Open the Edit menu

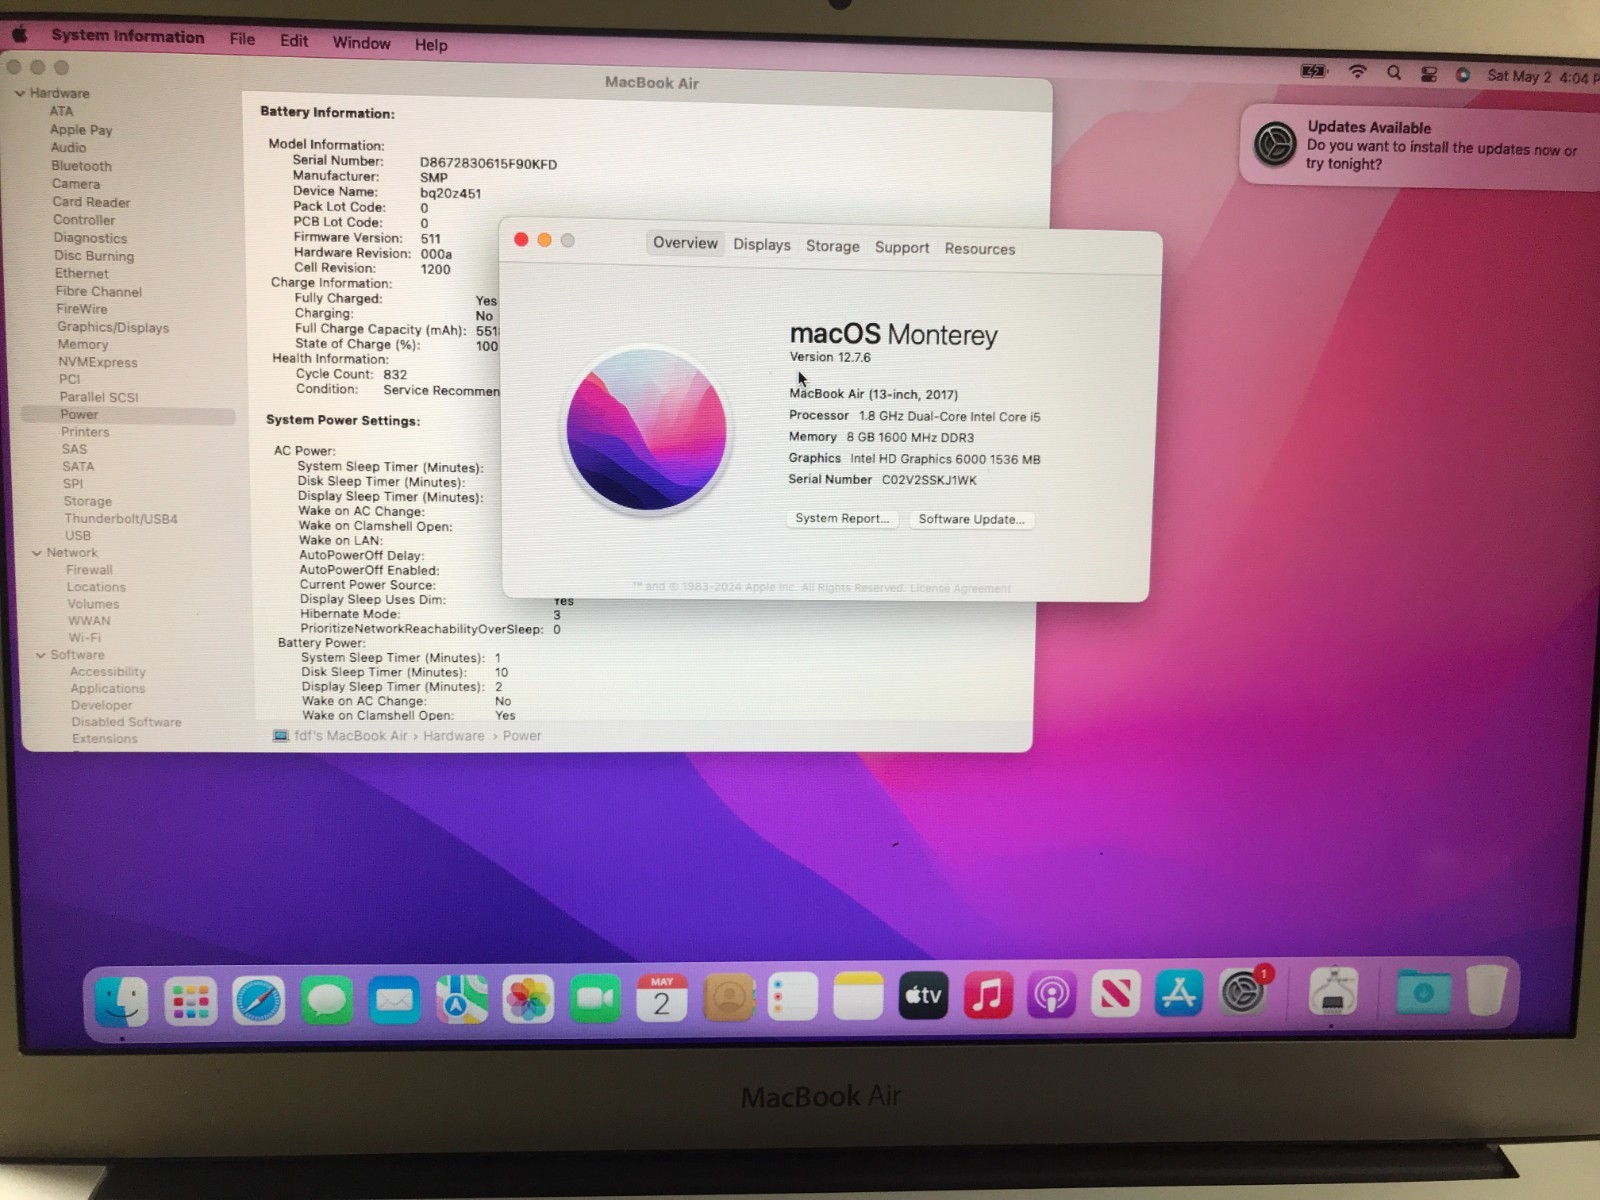[294, 41]
